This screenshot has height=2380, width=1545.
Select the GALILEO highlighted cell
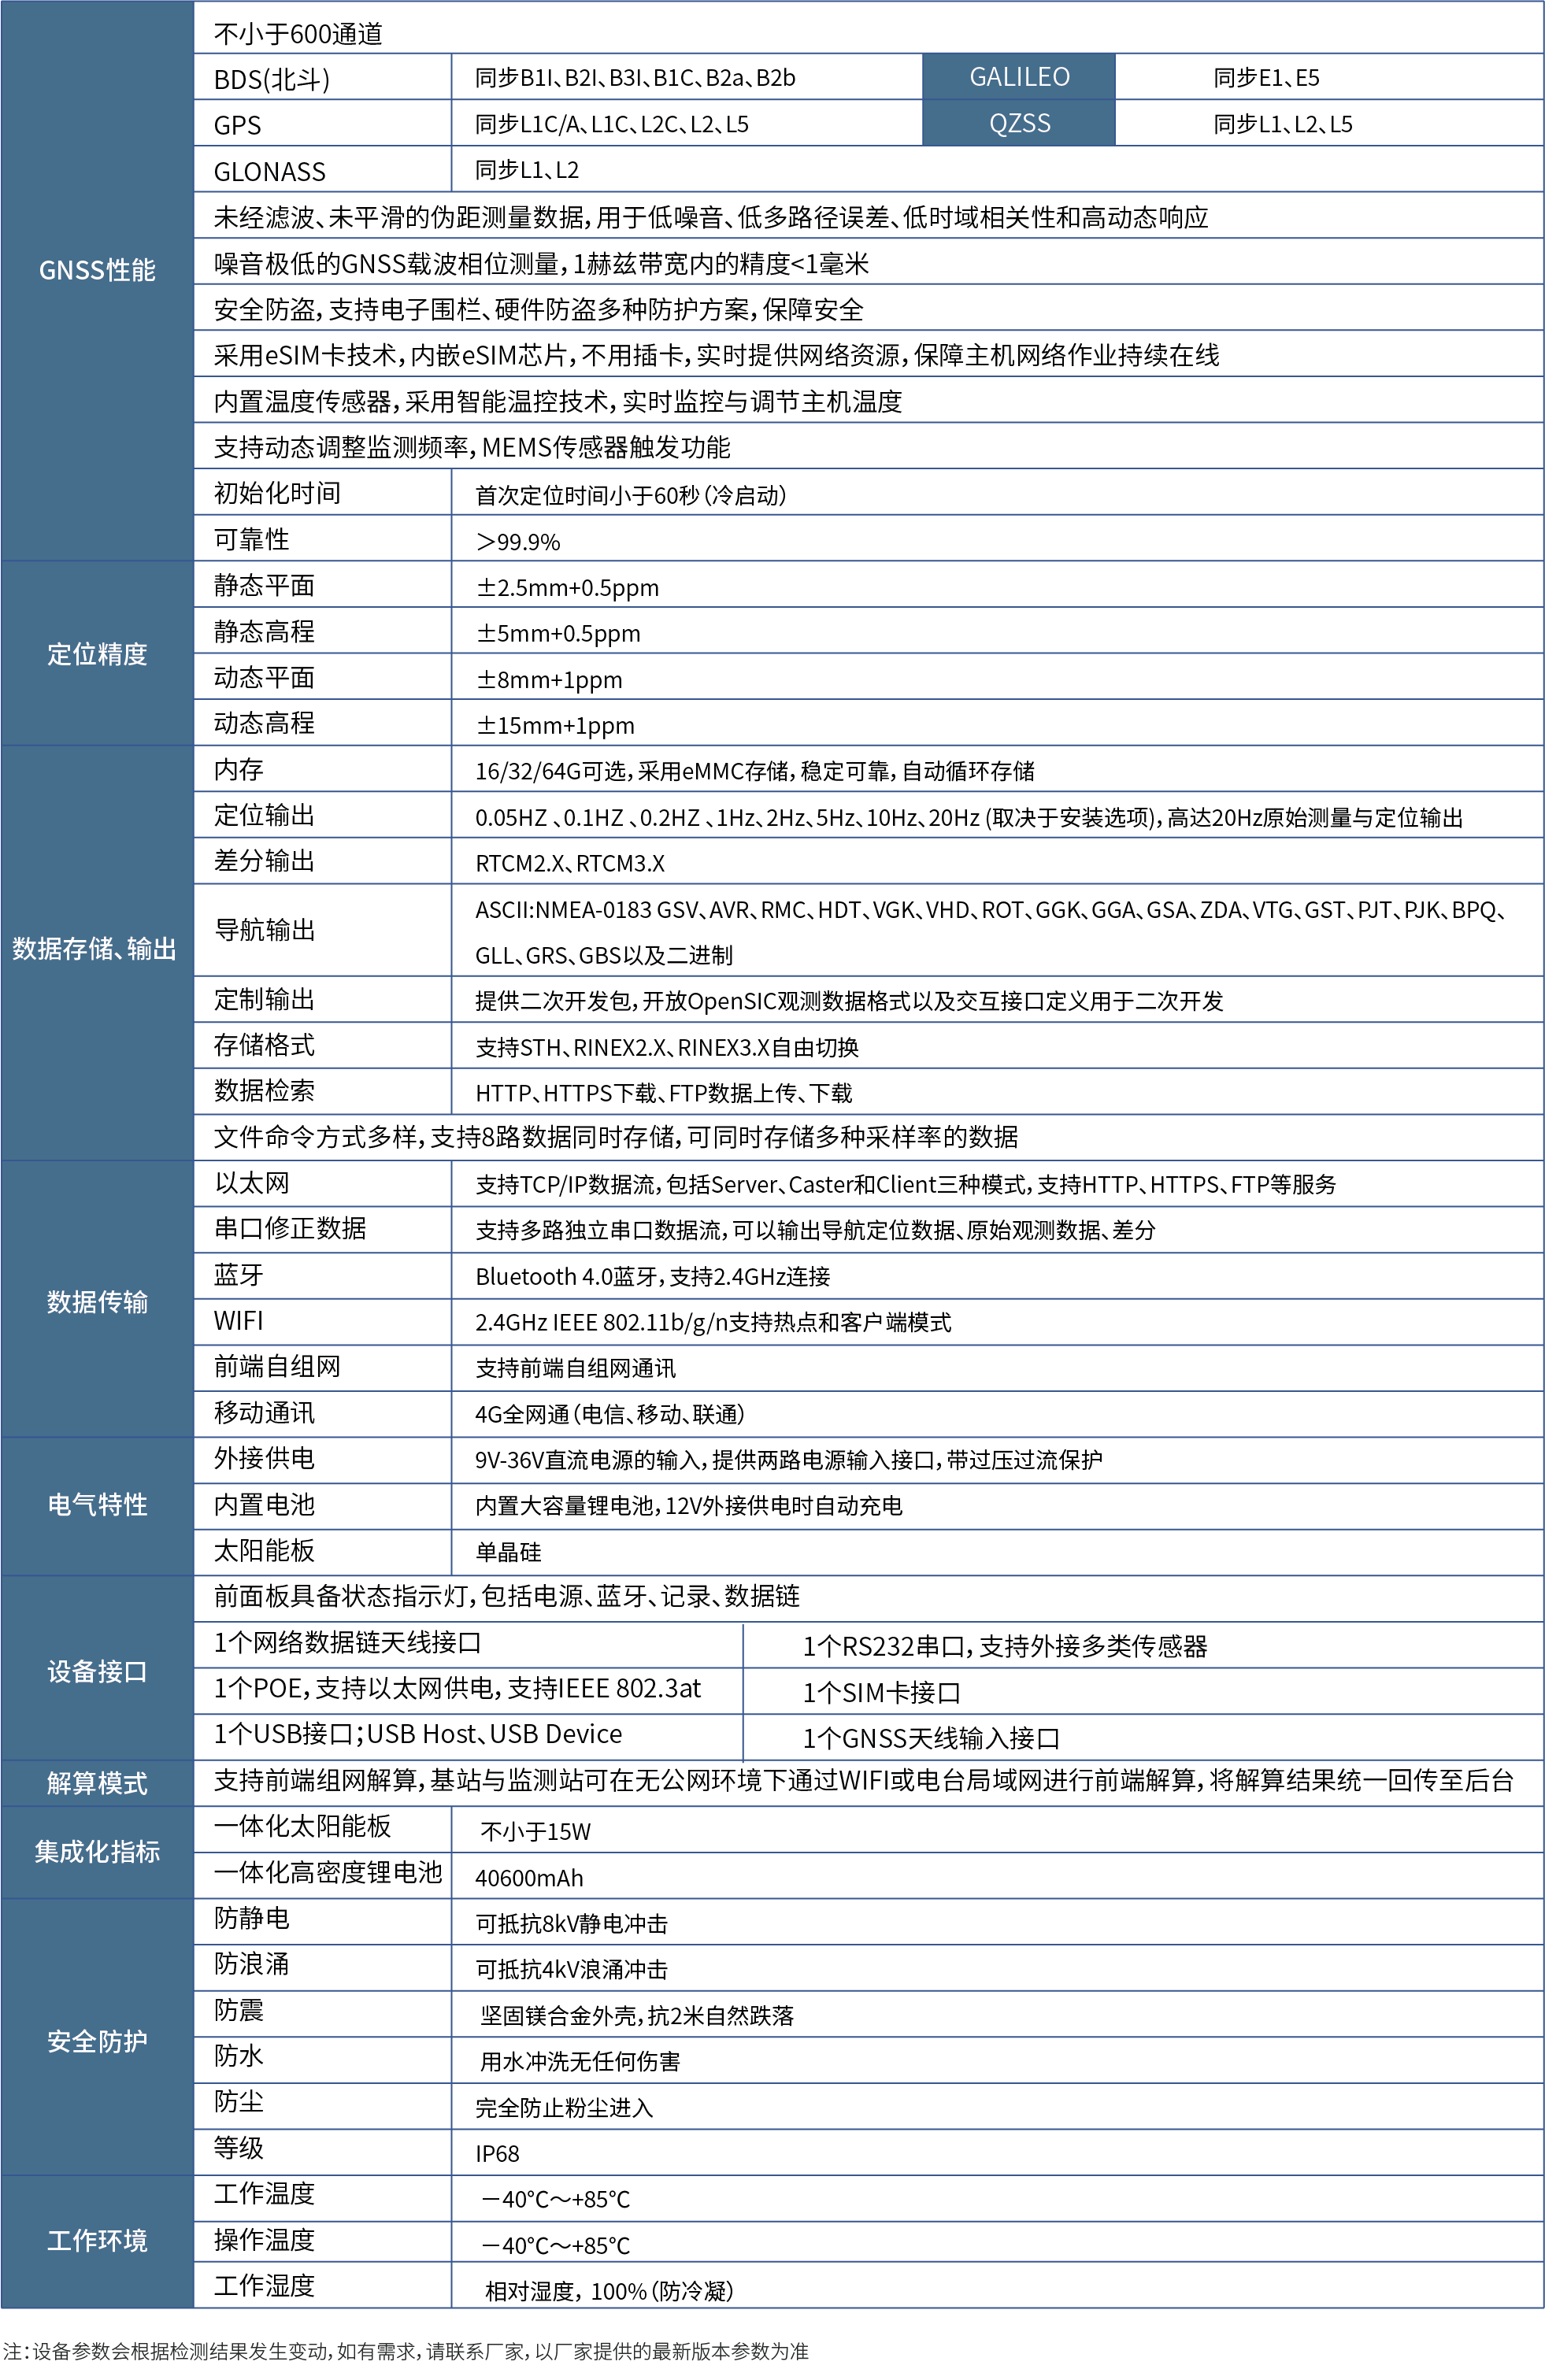[x=1019, y=77]
